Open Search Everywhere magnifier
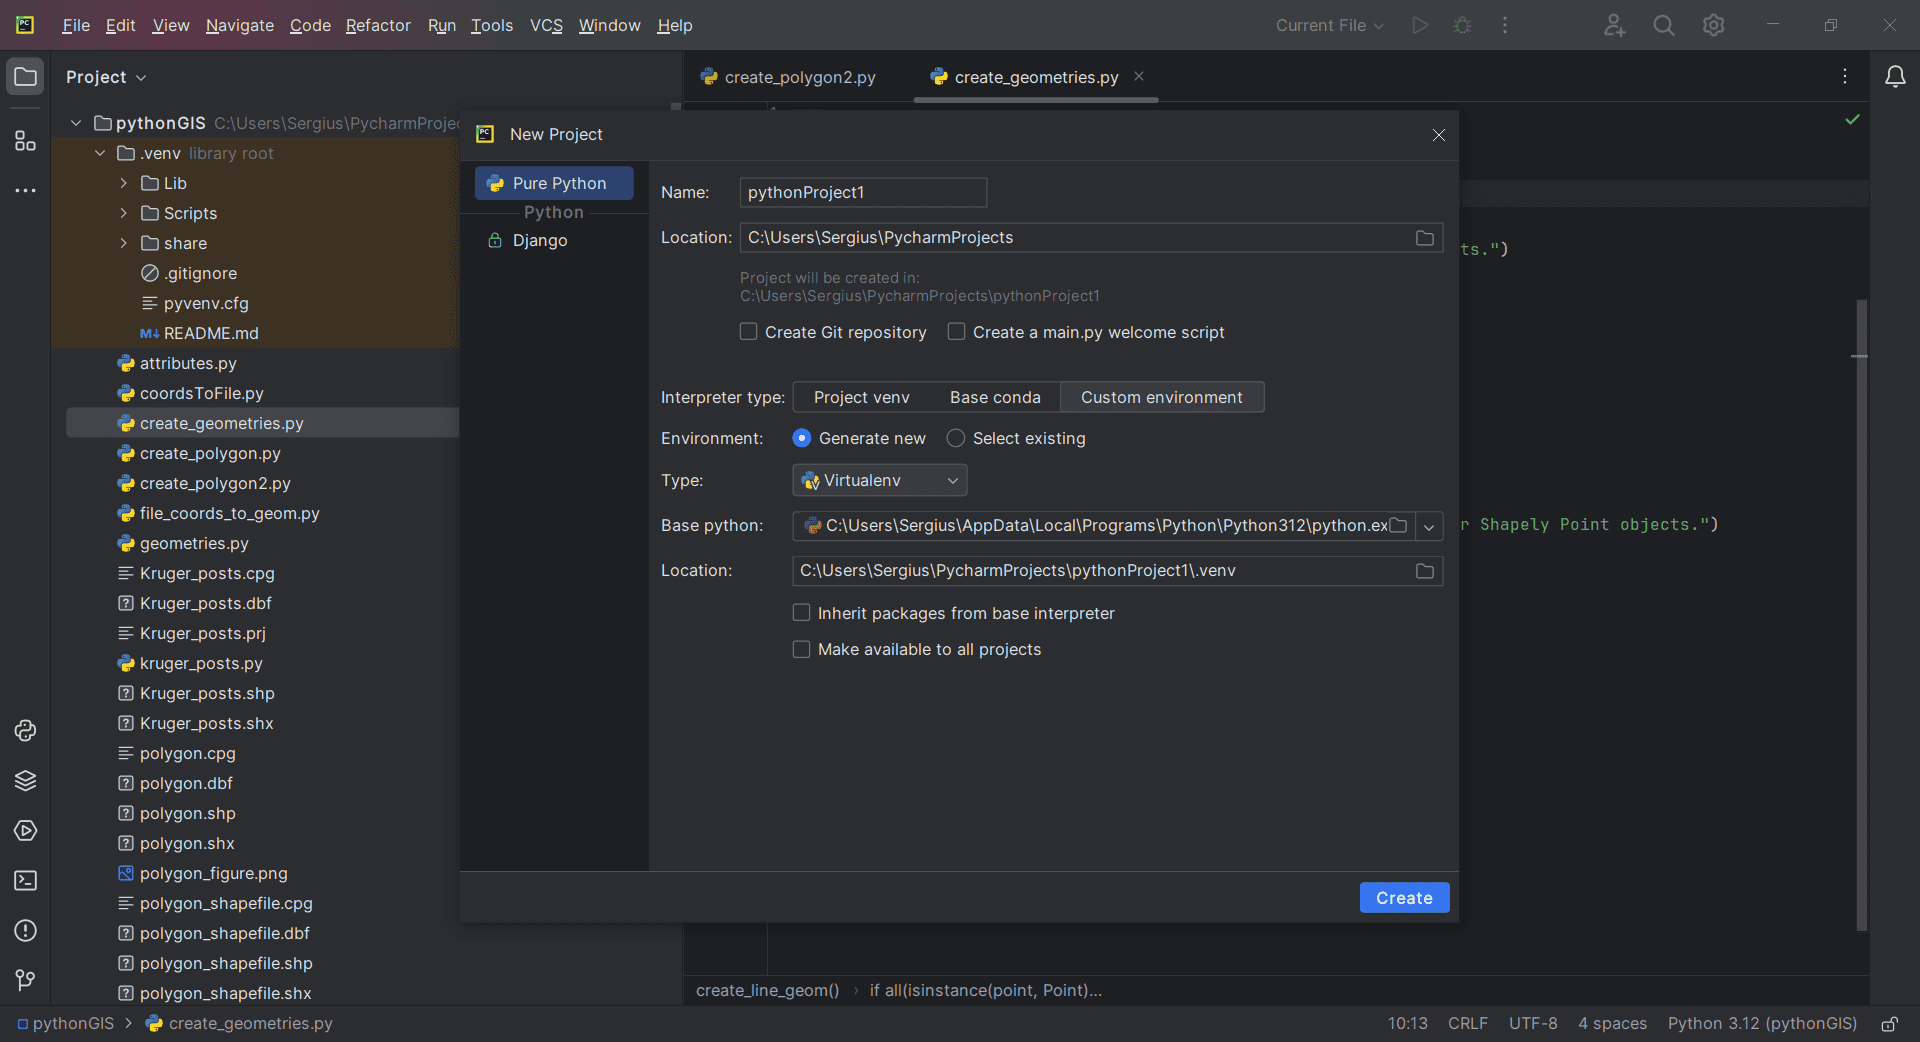This screenshot has width=1920, height=1042. [1664, 25]
